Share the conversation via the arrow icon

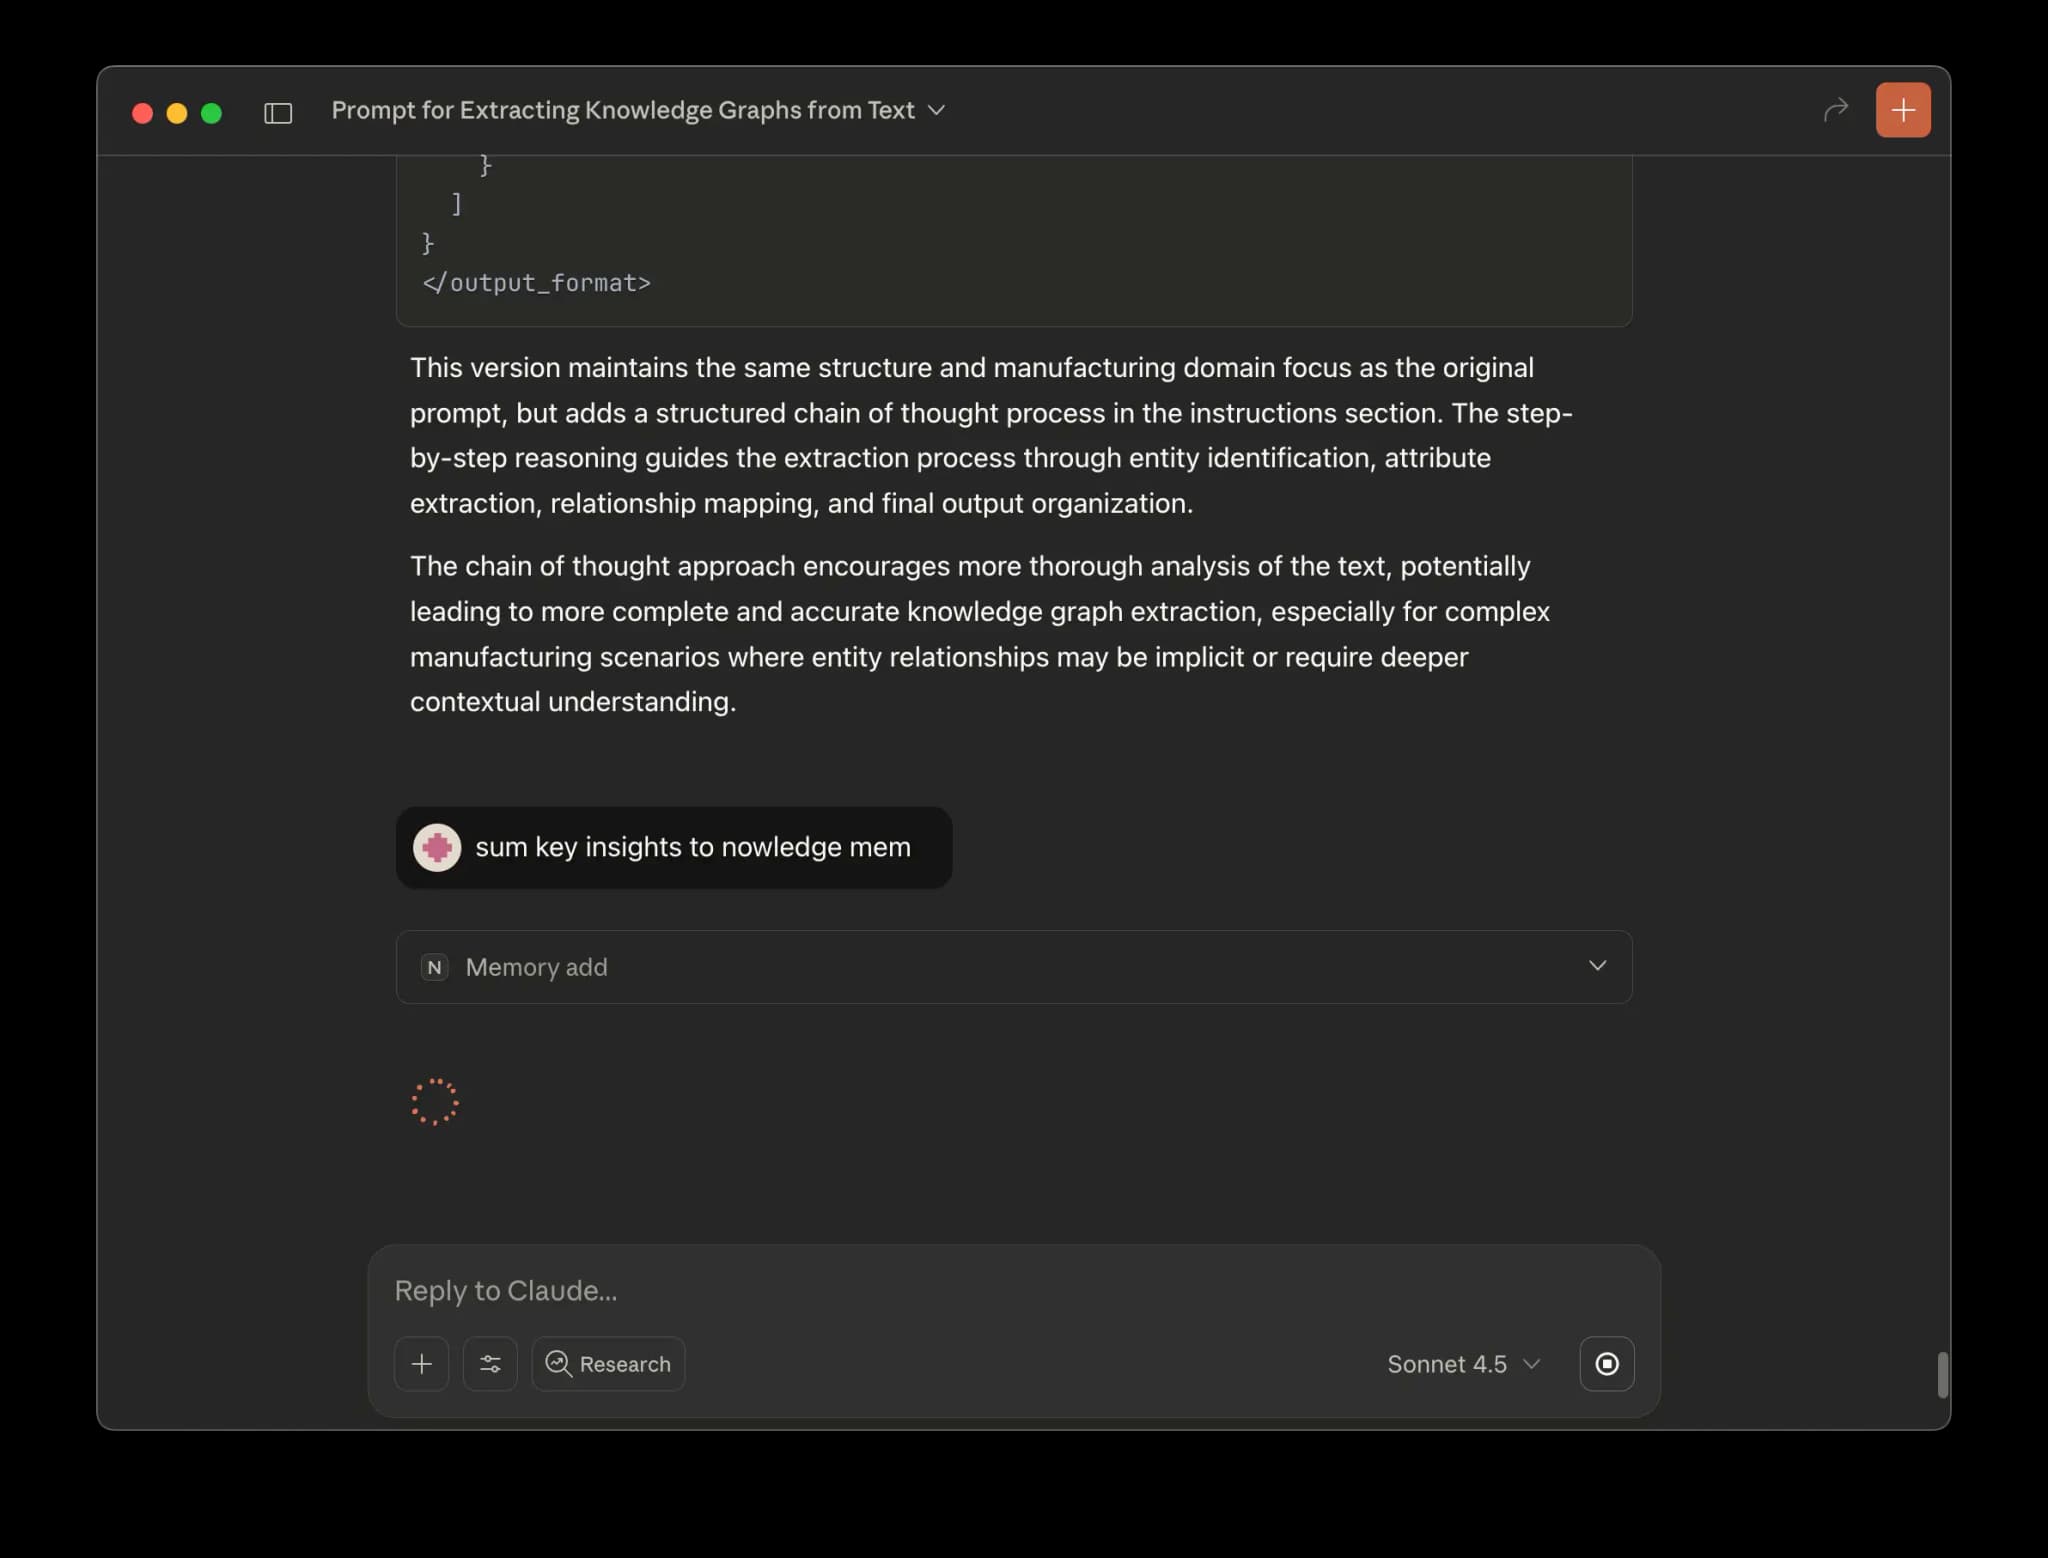point(1835,110)
